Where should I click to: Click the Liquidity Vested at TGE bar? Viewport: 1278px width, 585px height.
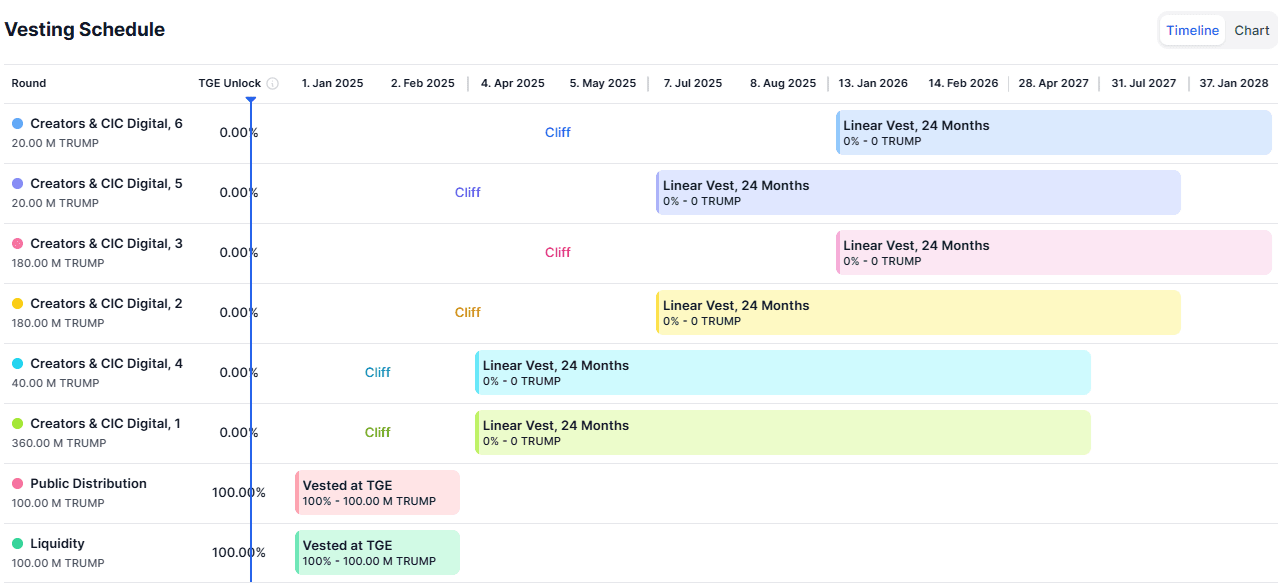coord(377,553)
